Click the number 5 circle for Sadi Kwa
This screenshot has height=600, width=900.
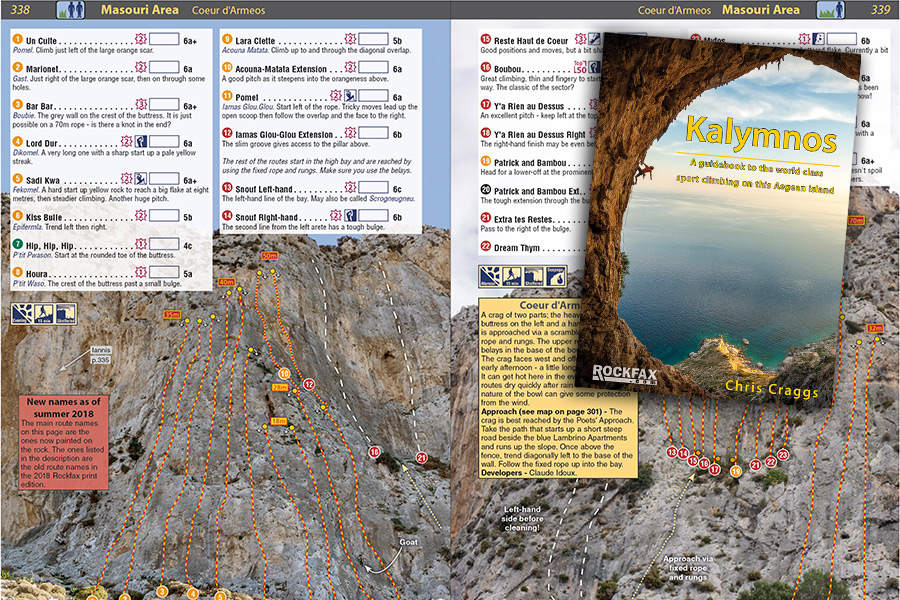pos(17,179)
